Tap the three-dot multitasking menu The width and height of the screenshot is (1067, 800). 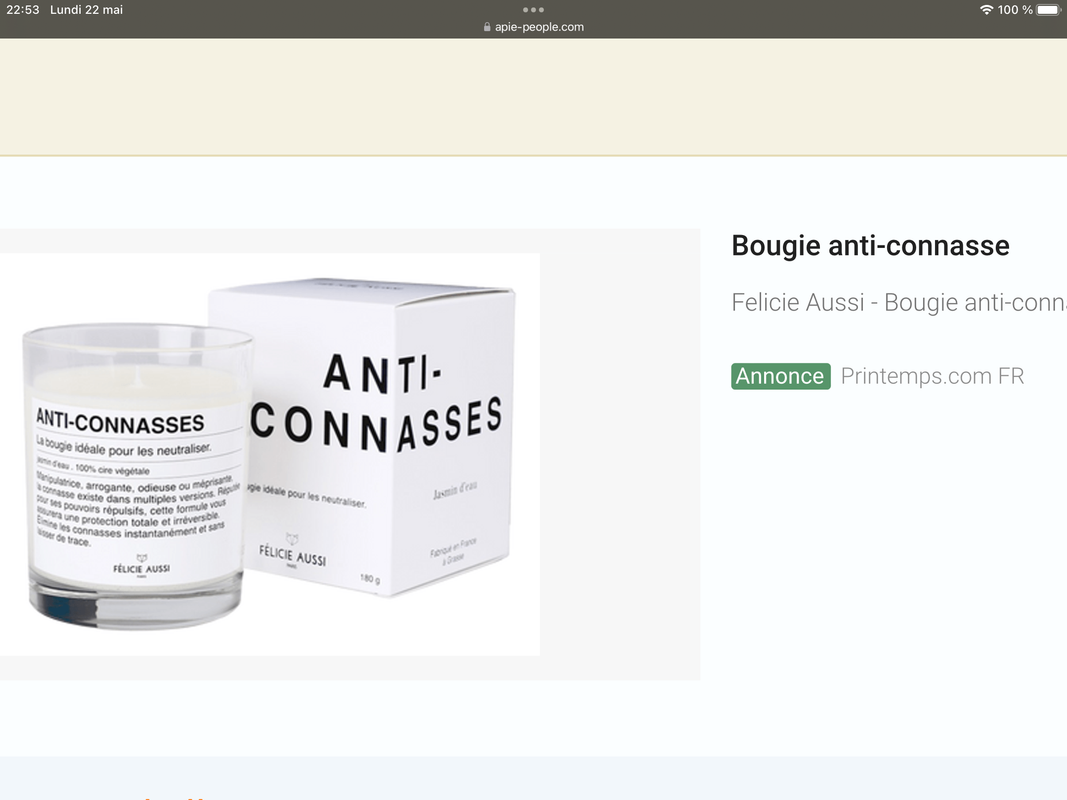pos(533,10)
